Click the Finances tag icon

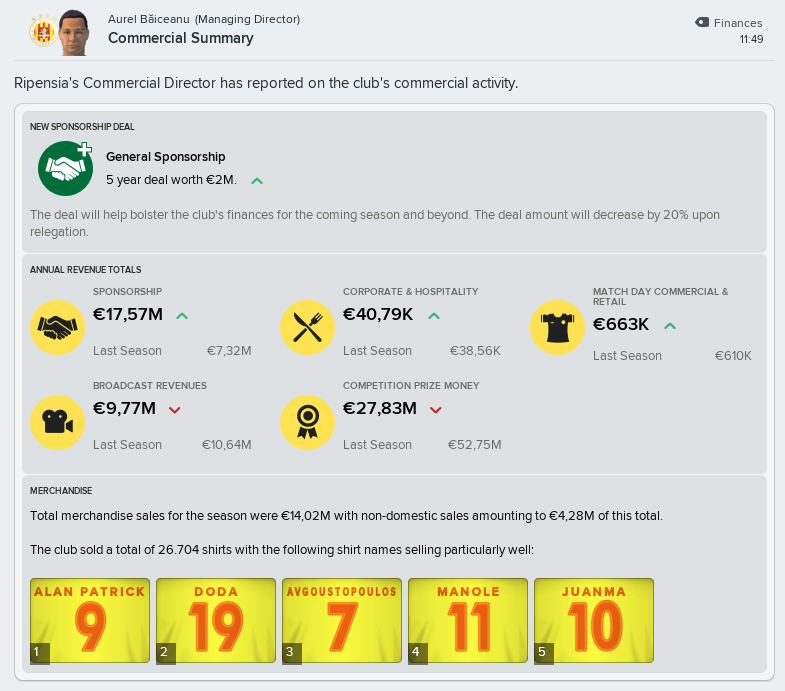click(x=702, y=23)
